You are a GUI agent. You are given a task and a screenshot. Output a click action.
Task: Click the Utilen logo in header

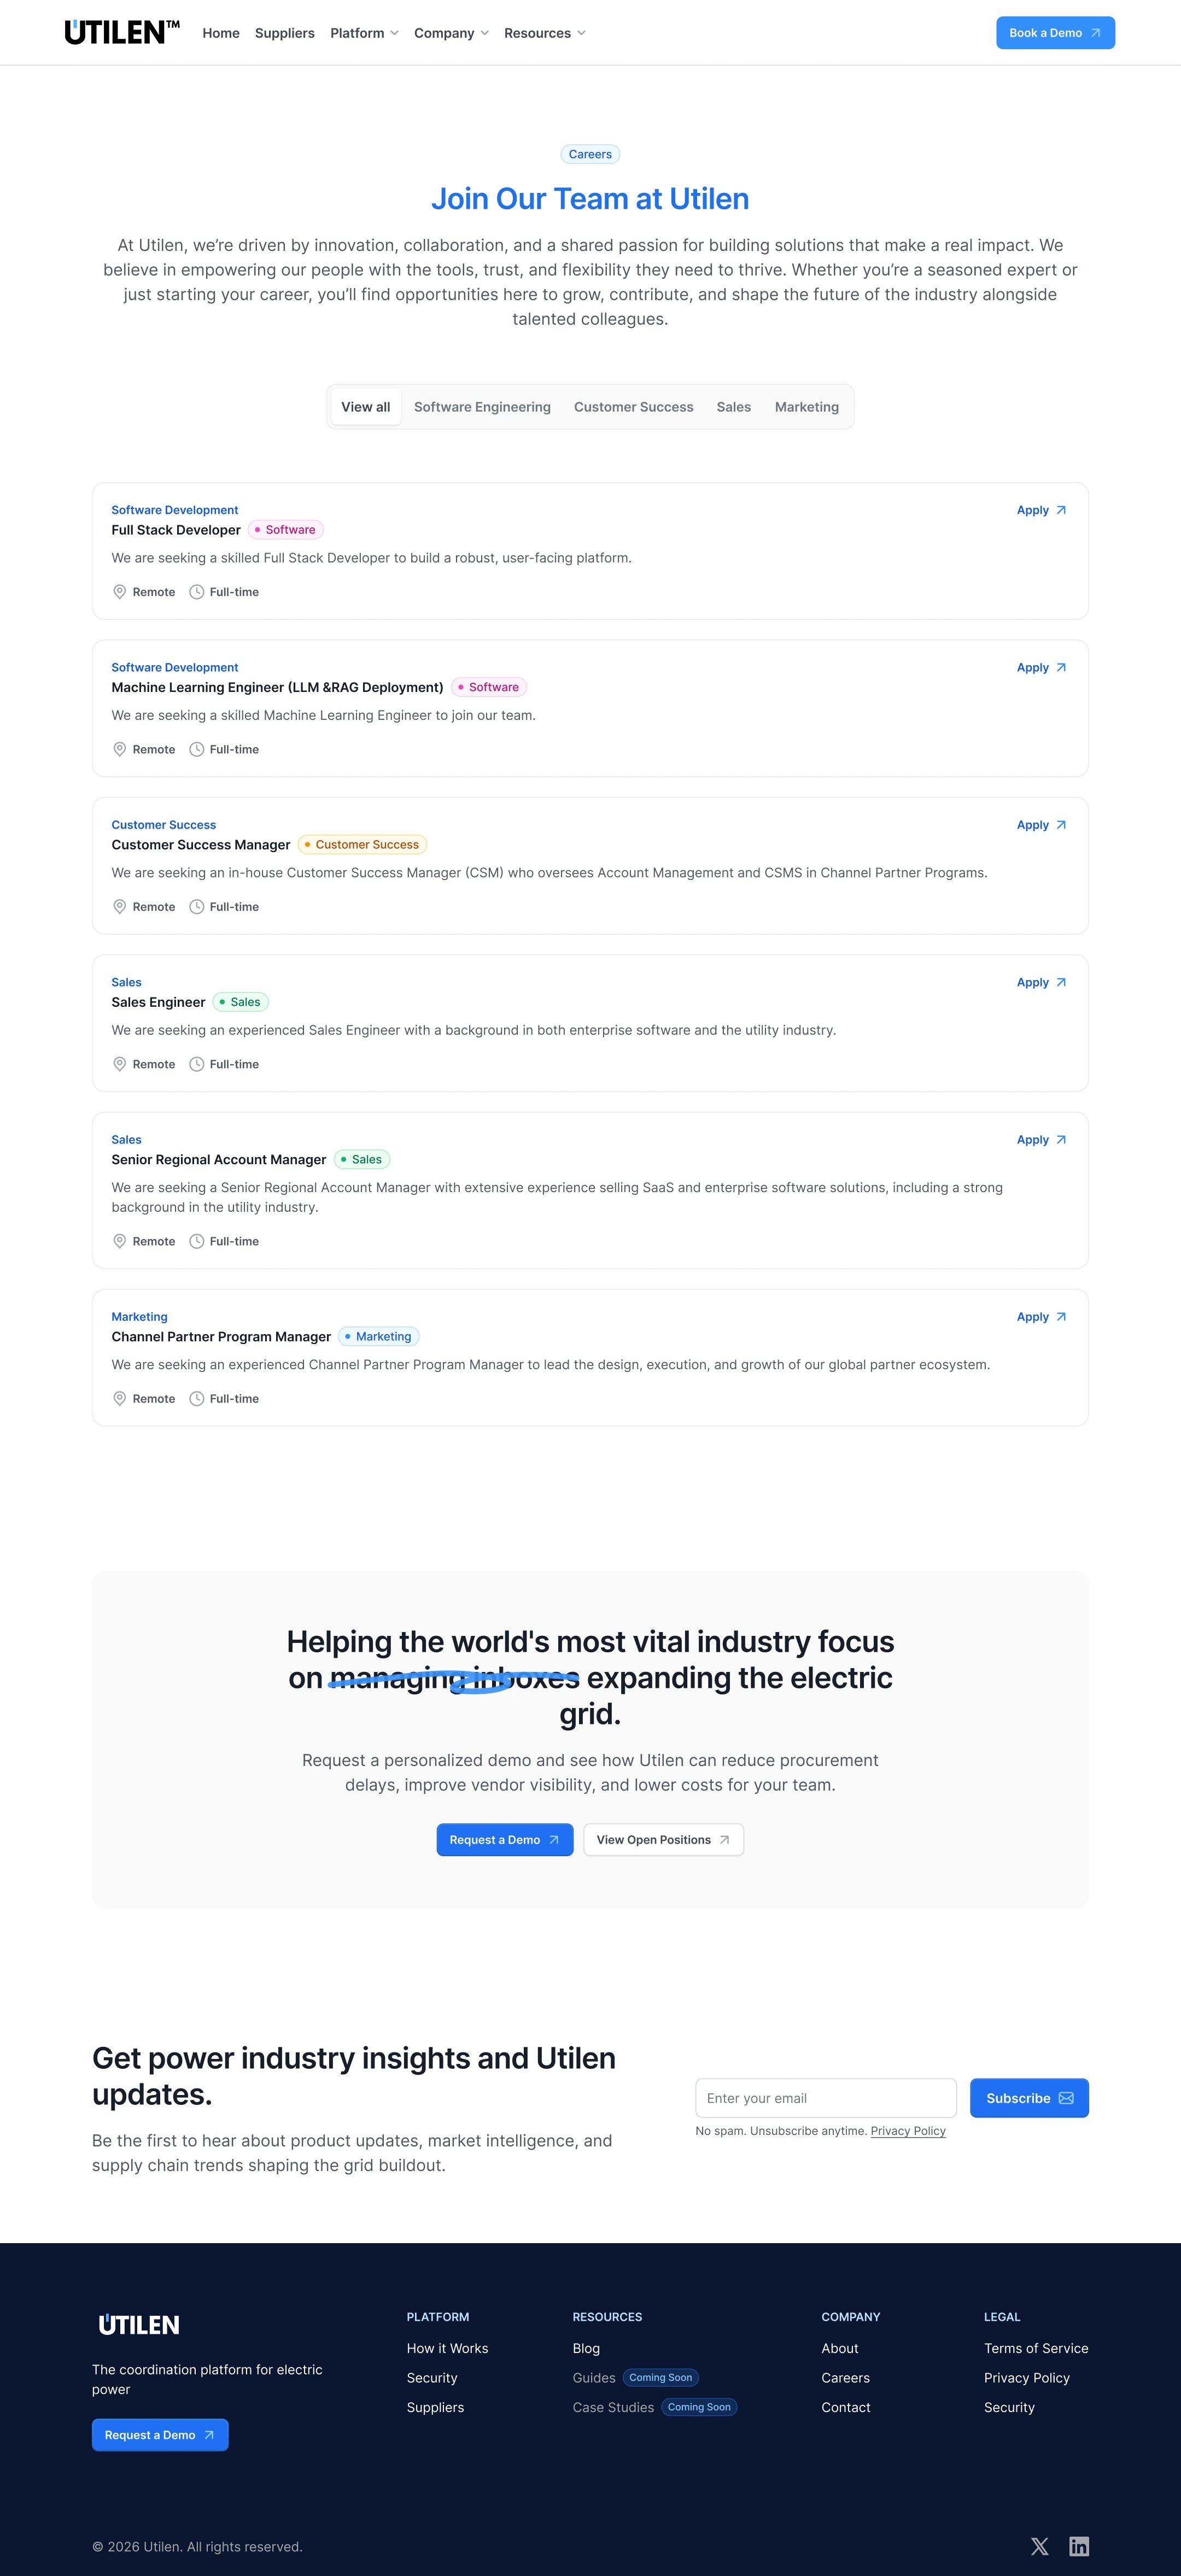(x=121, y=33)
